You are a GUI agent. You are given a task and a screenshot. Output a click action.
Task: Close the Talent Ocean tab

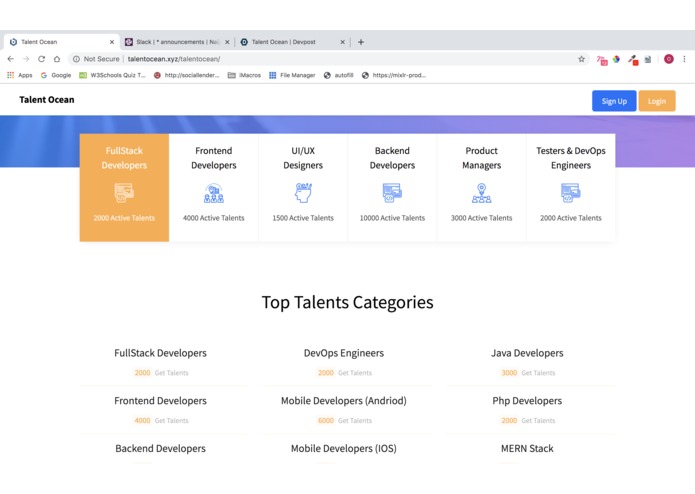[112, 42]
